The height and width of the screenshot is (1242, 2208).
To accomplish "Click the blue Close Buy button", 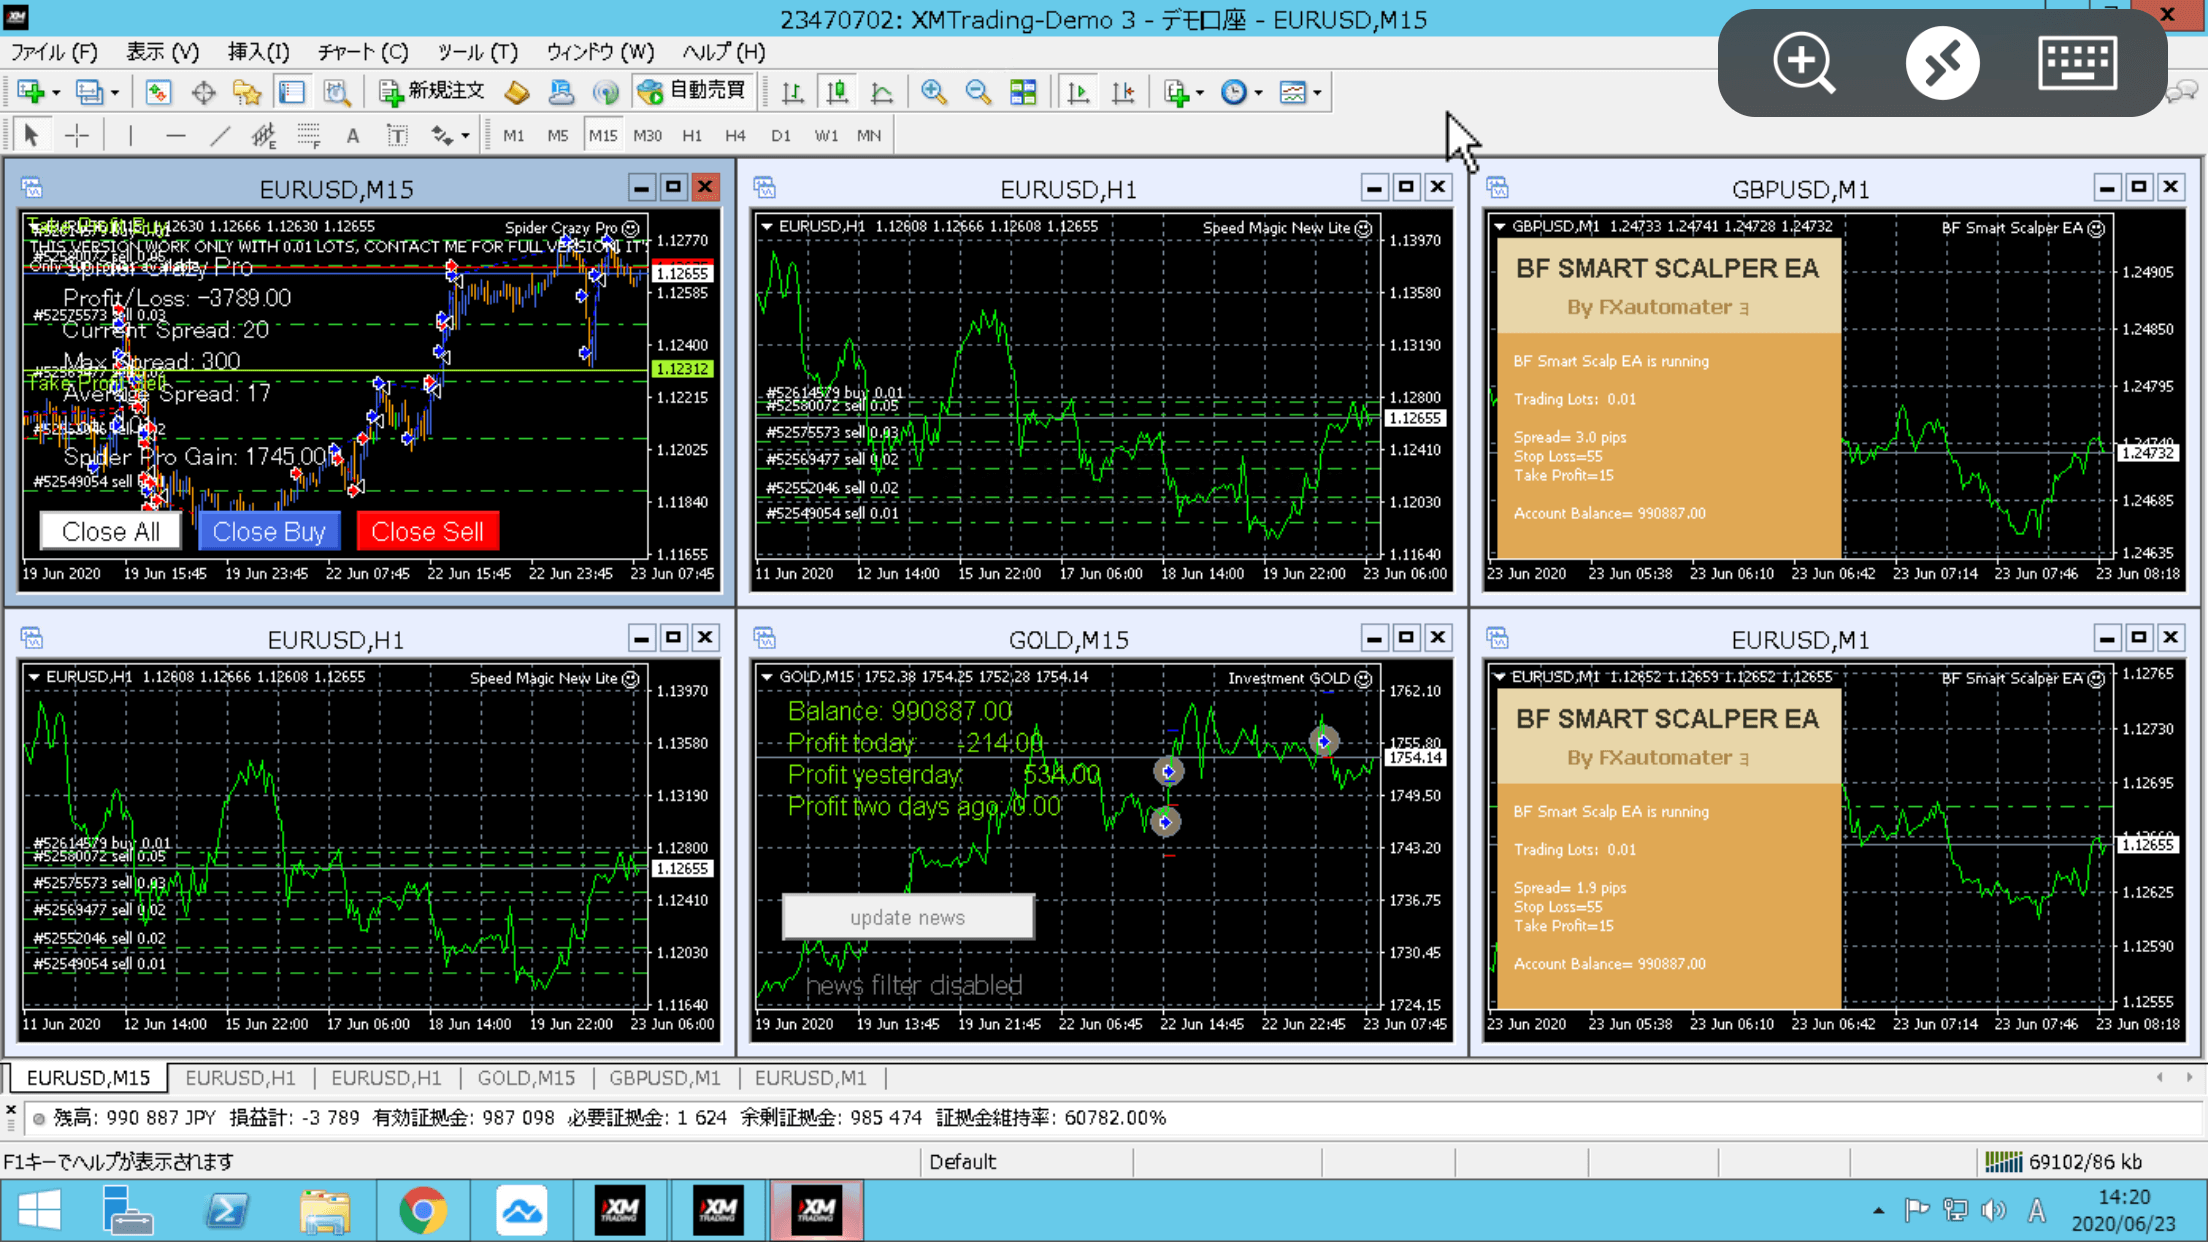I will tap(269, 531).
